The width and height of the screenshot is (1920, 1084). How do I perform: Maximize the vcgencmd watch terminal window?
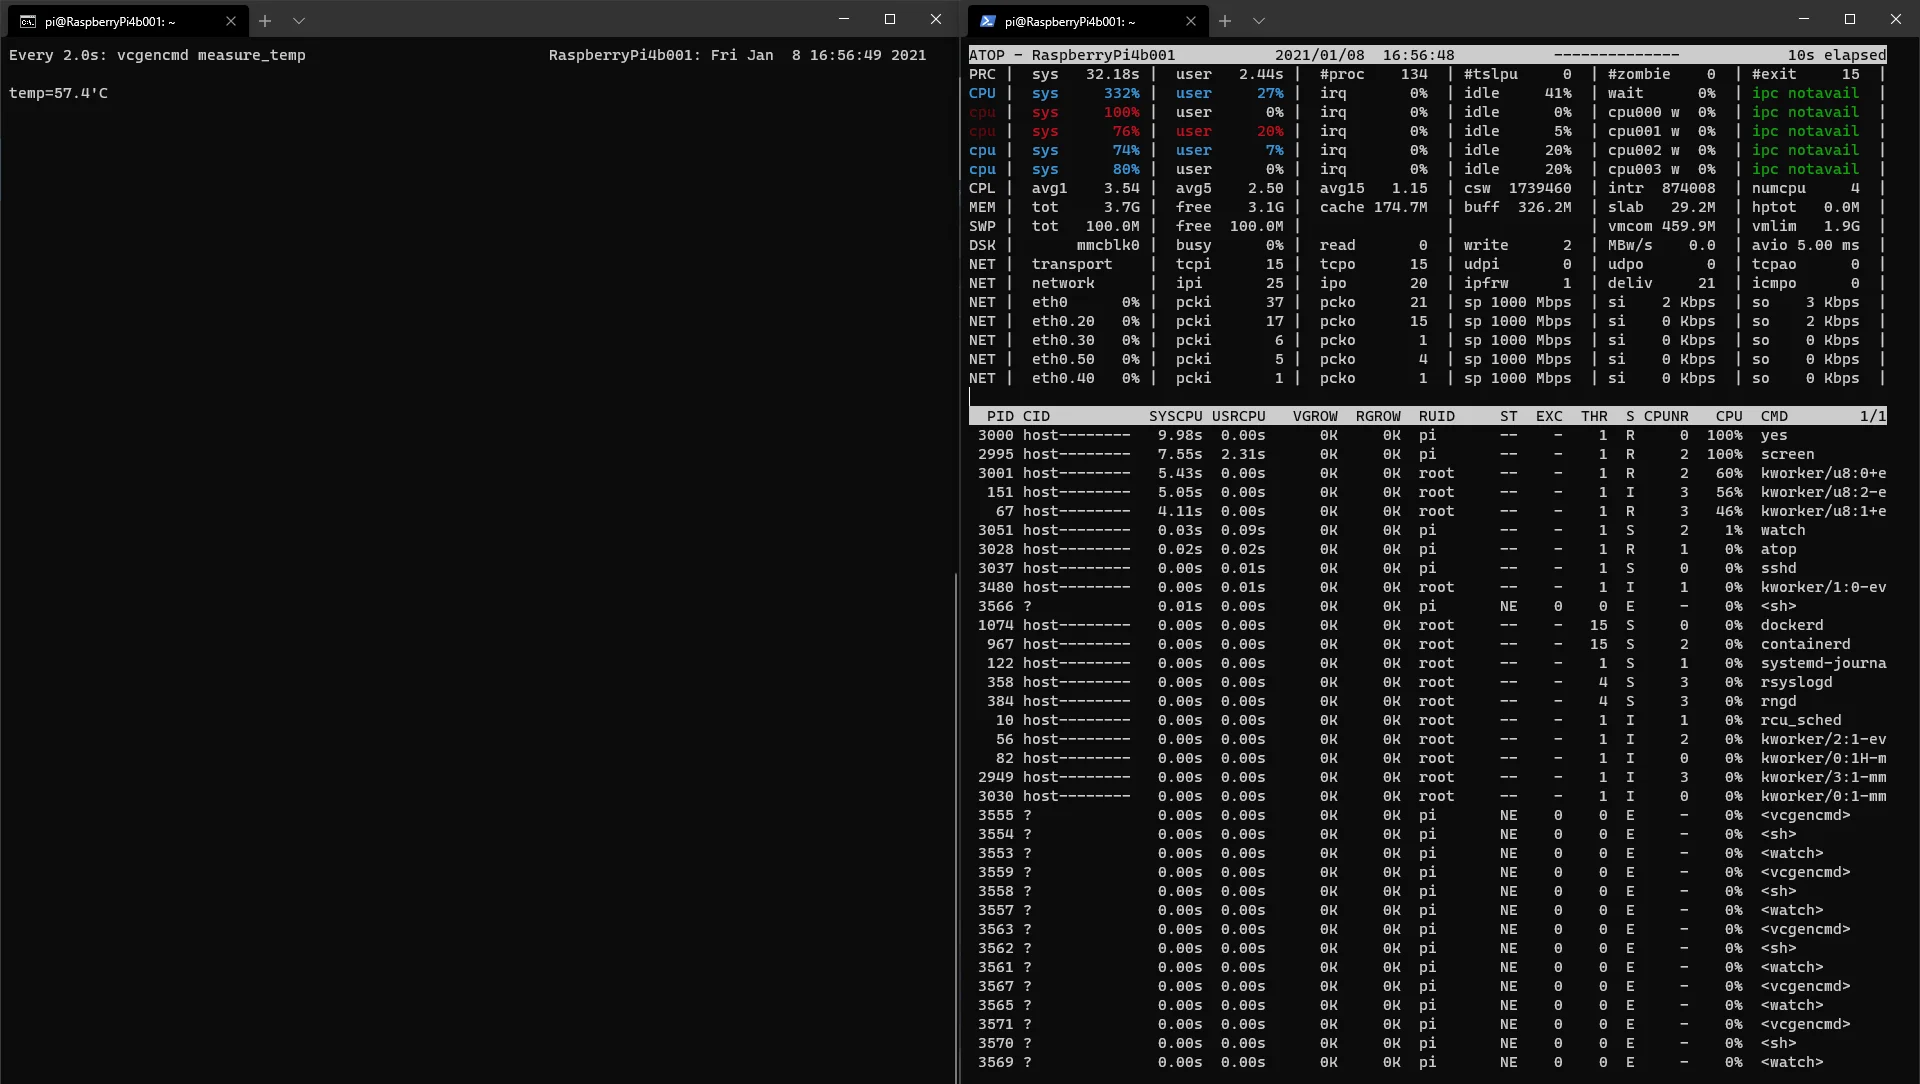pos(890,19)
